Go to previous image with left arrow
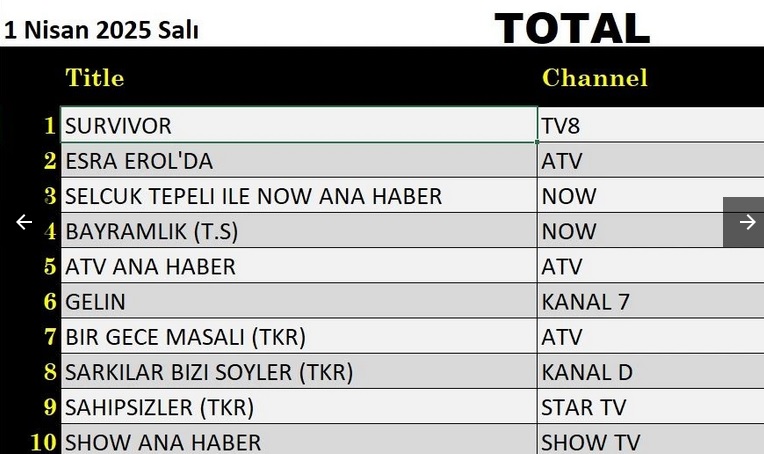This screenshot has width=764, height=454. click(24, 222)
